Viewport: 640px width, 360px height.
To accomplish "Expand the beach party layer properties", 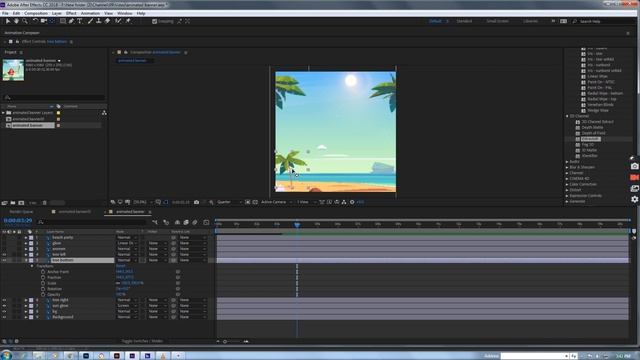I will [x=26, y=238].
